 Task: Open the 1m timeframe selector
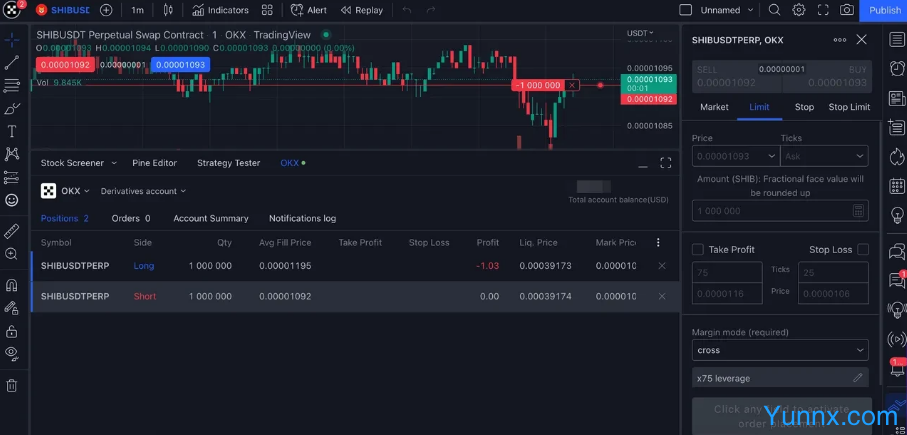click(x=137, y=10)
